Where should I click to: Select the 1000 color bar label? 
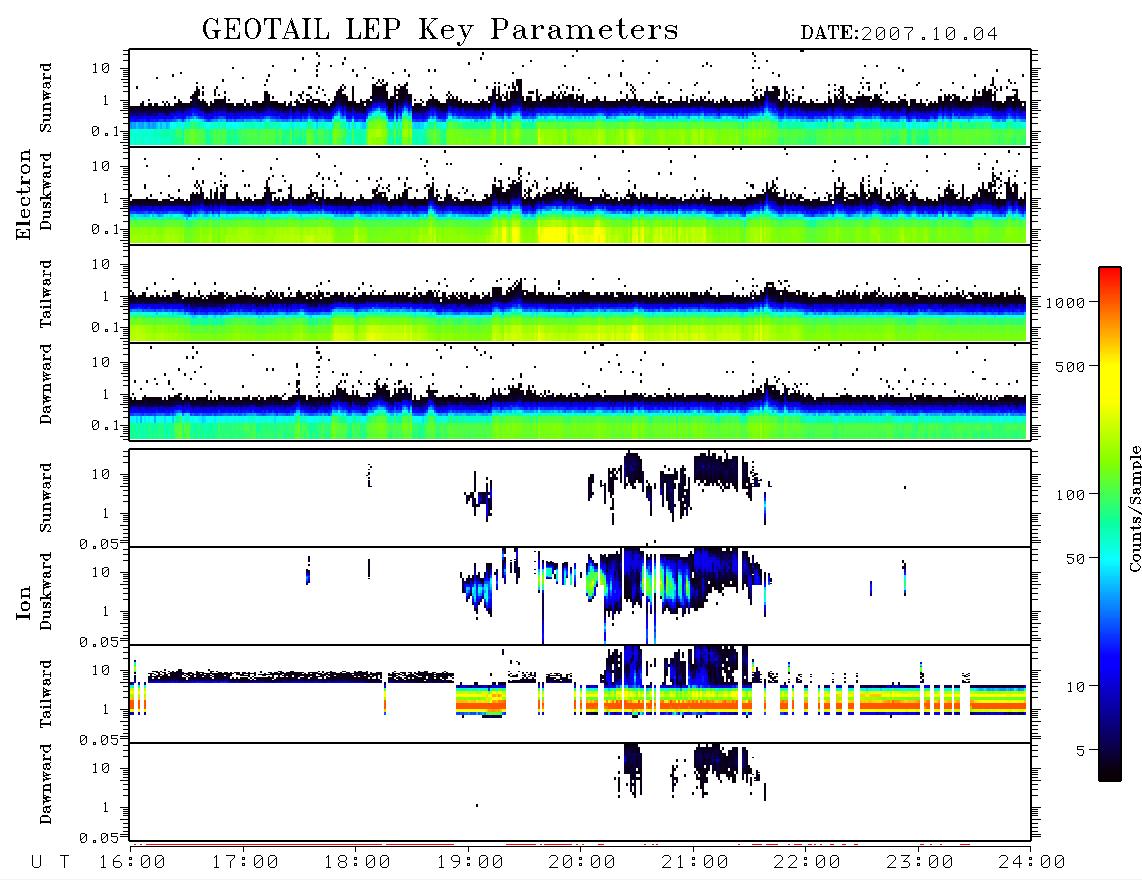1065,303
